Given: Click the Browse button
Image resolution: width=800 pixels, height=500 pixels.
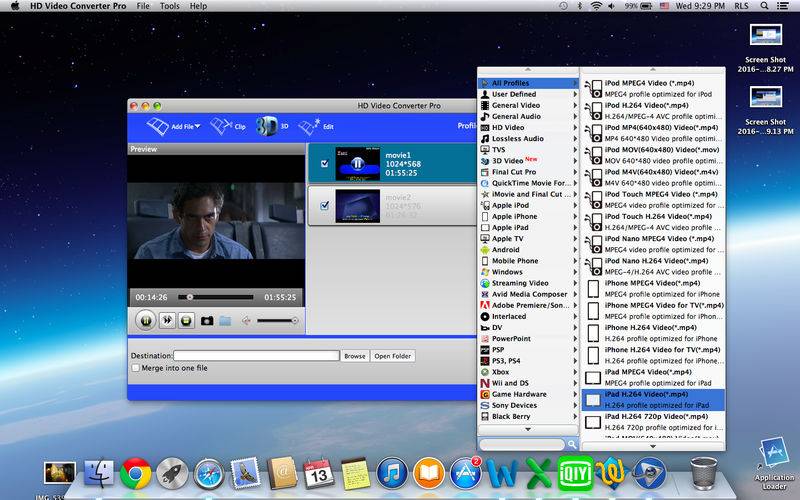Looking at the screenshot, I should 355,356.
